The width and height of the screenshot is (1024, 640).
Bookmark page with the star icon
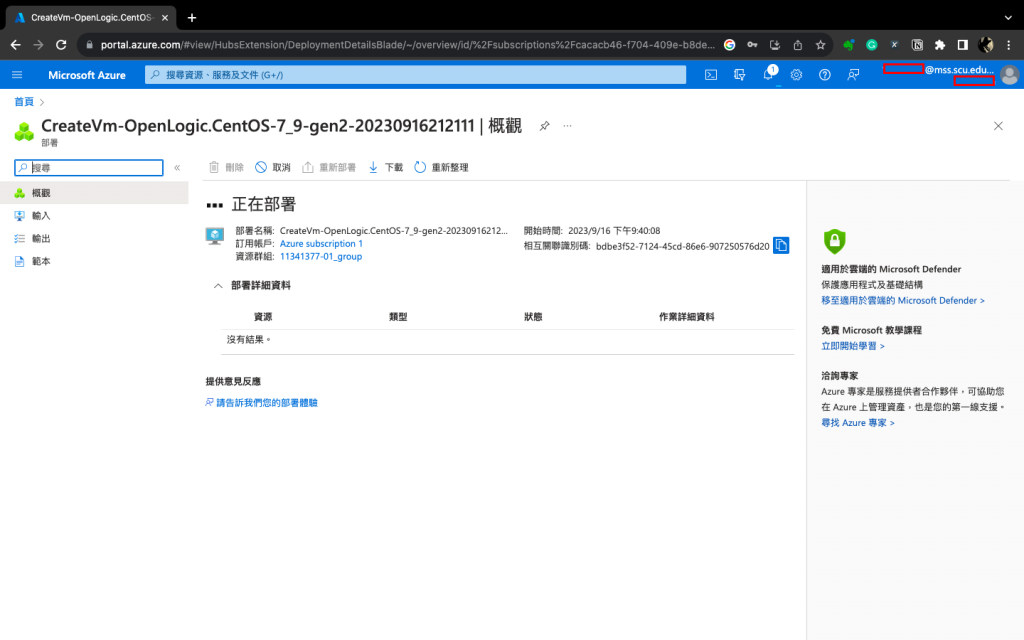point(820,45)
